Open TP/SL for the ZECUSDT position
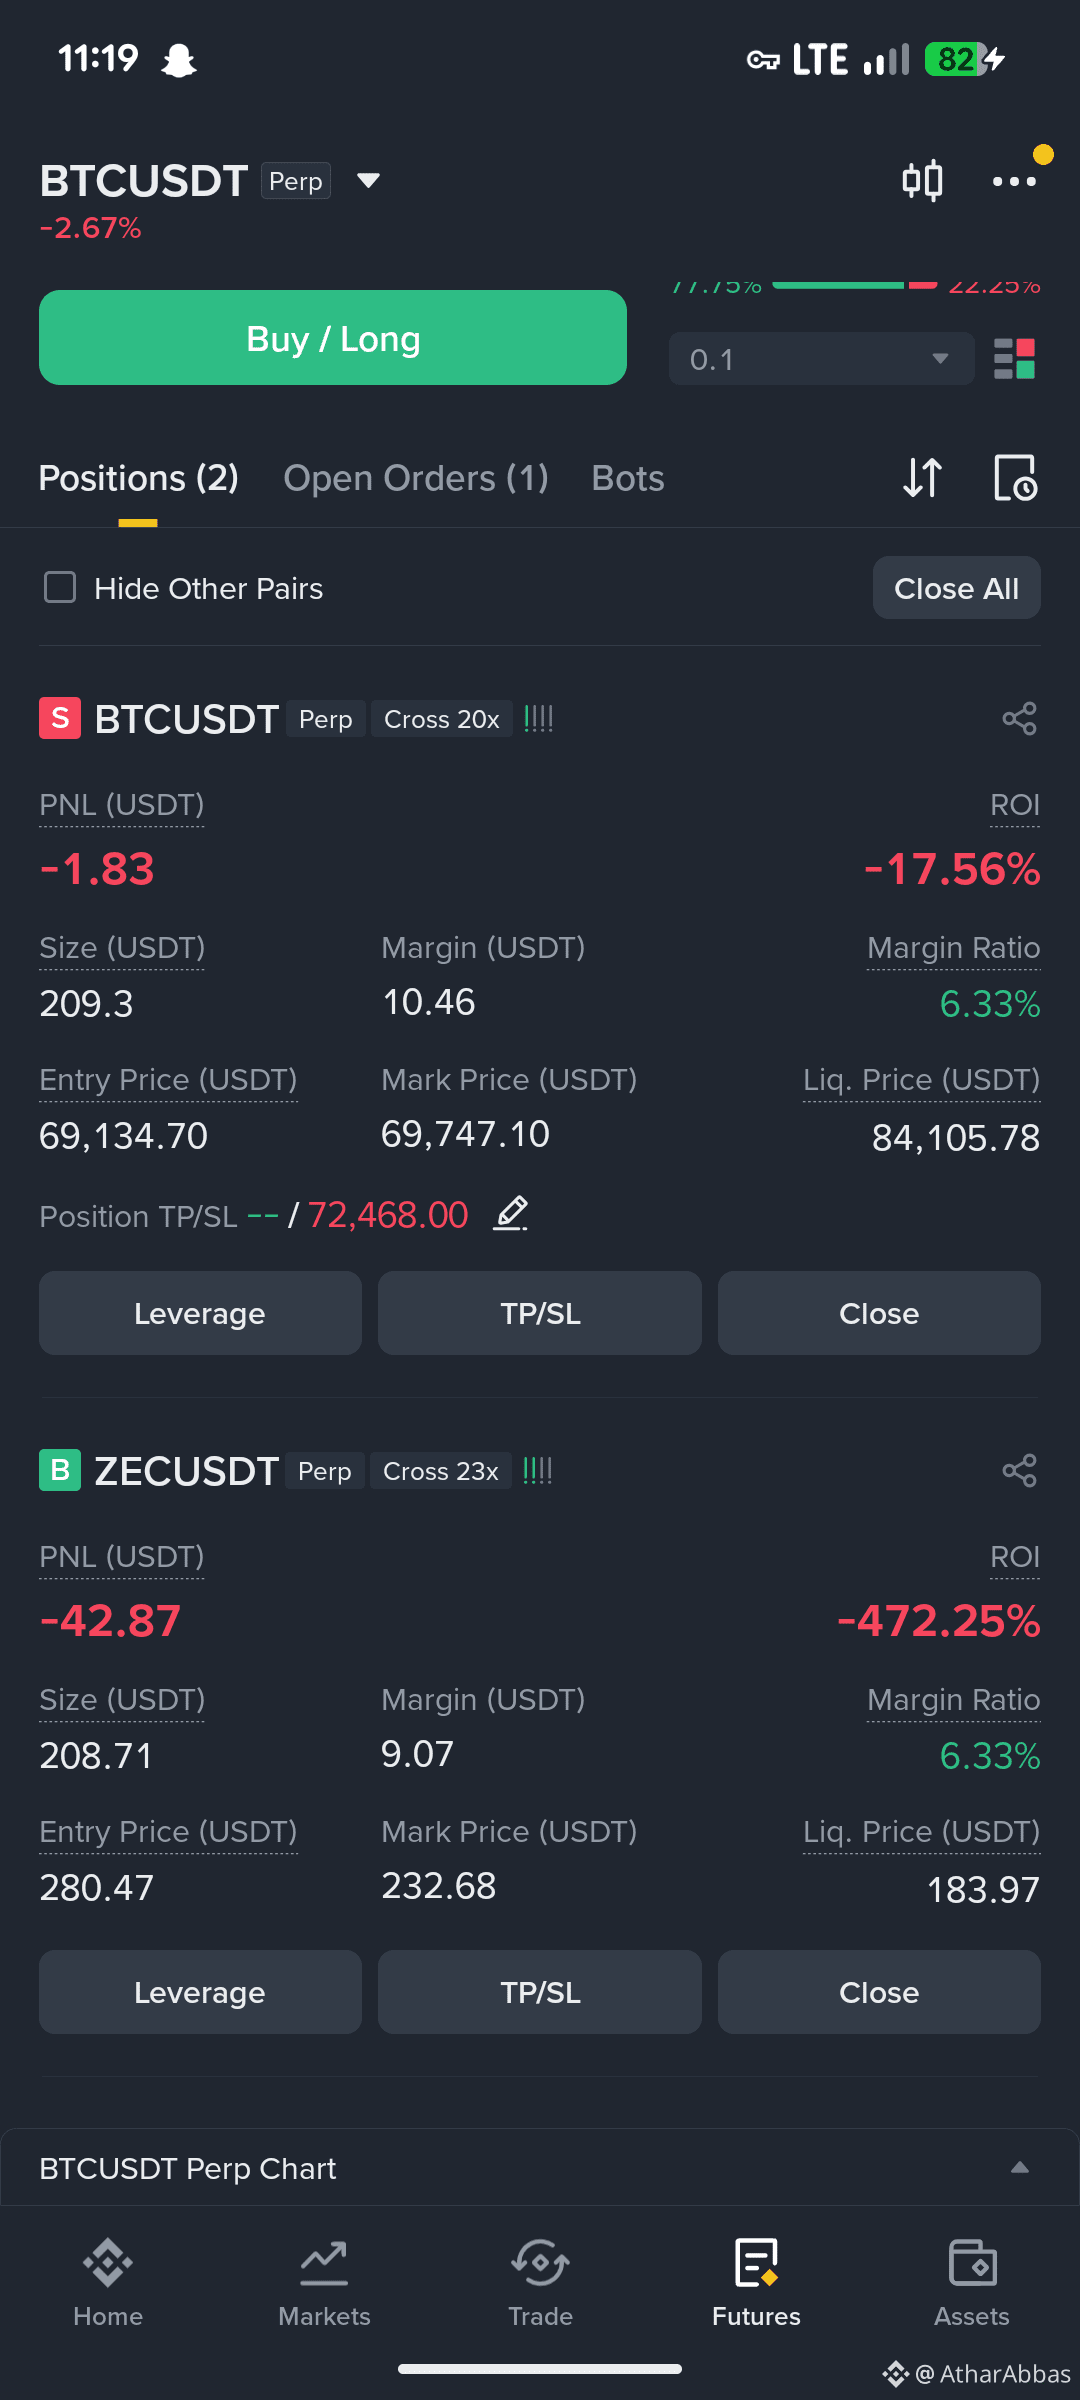 (x=540, y=1992)
